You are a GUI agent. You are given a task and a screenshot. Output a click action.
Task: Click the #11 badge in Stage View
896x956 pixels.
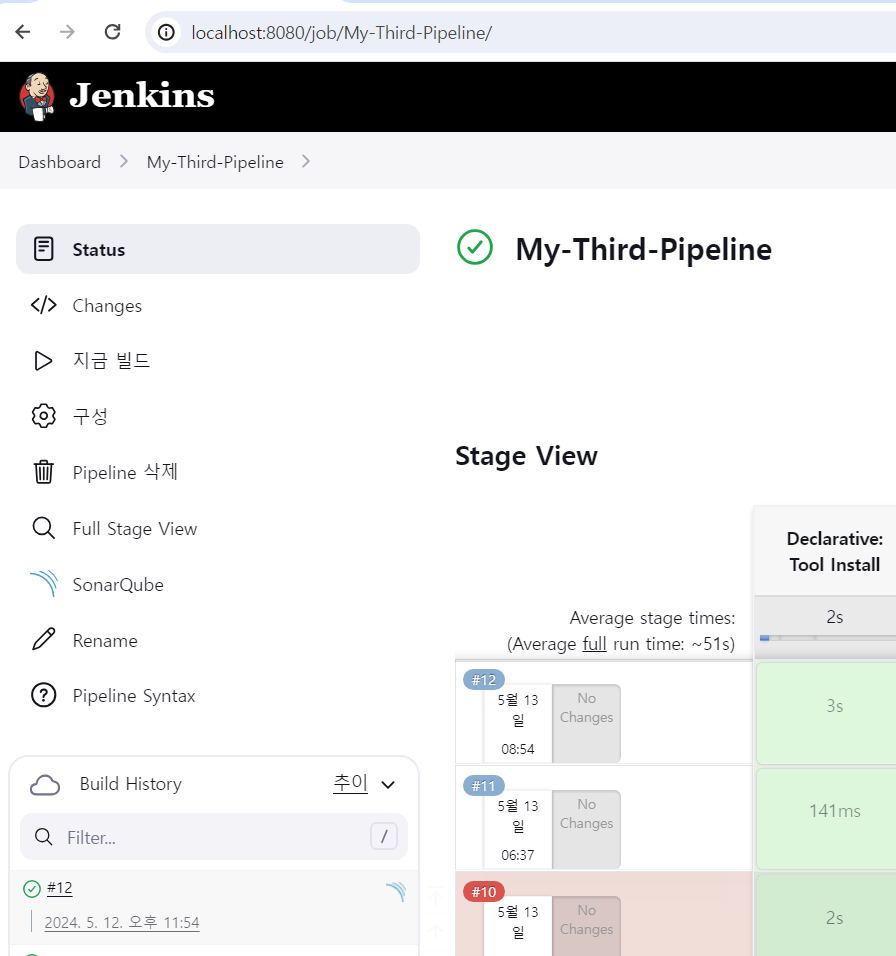point(484,786)
